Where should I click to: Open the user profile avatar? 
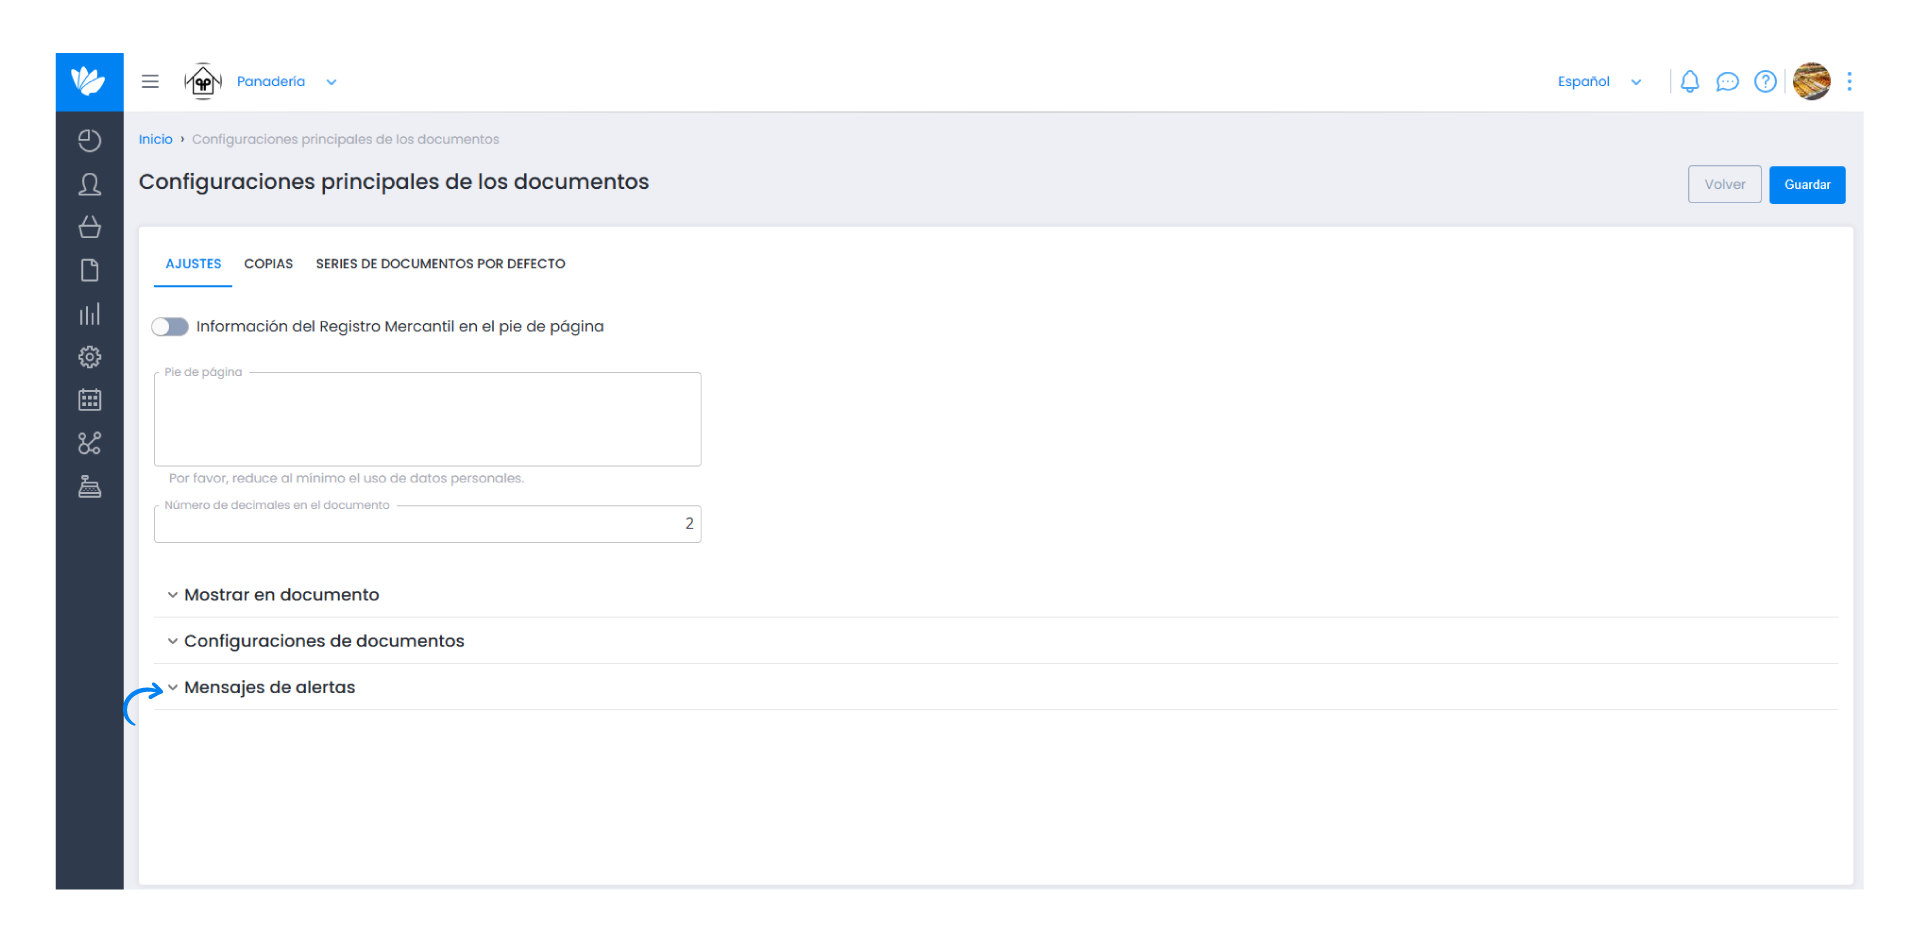click(x=1811, y=81)
